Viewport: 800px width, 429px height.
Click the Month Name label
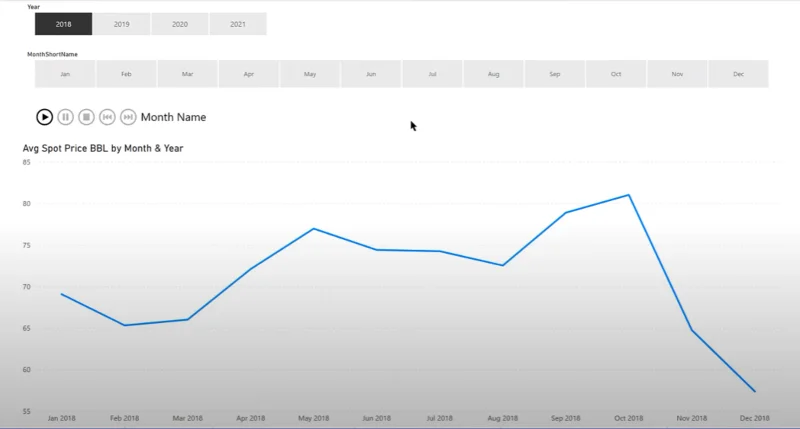coord(173,117)
